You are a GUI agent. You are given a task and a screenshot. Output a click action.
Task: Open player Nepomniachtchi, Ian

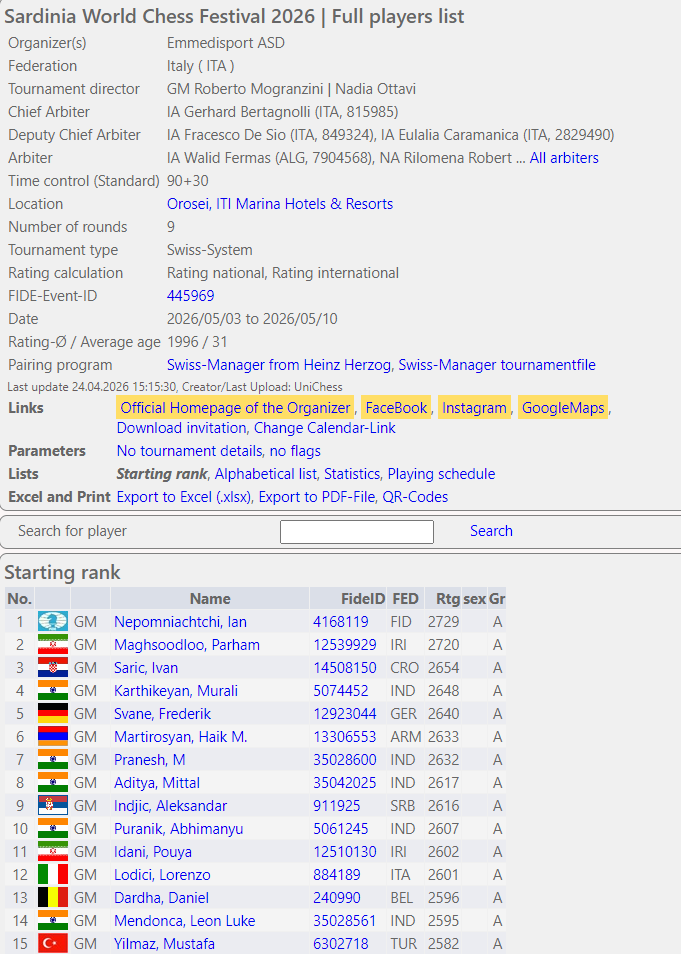pos(180,622)
